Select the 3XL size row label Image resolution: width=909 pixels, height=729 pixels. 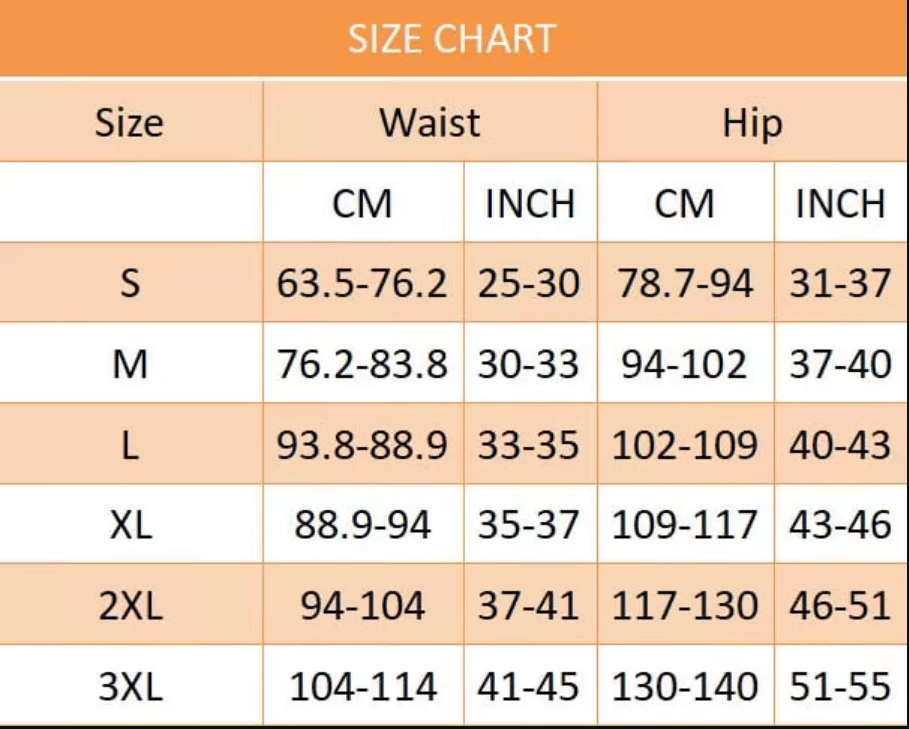click(130, 687)
